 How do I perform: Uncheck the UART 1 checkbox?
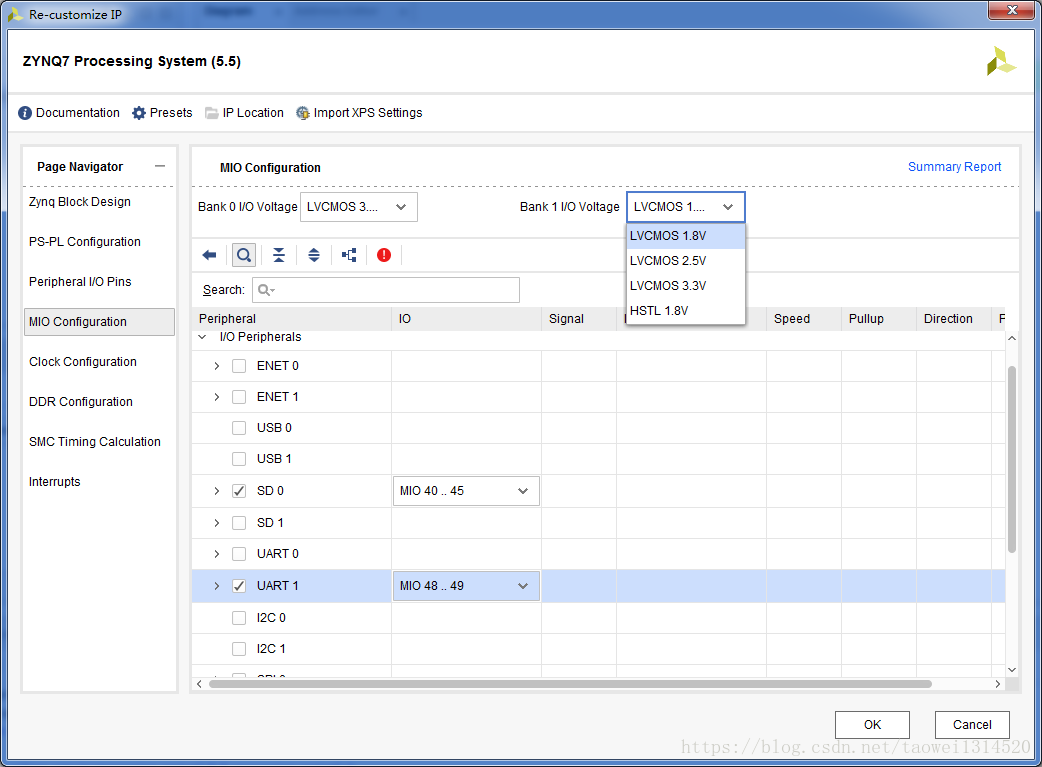pos(239,586)
